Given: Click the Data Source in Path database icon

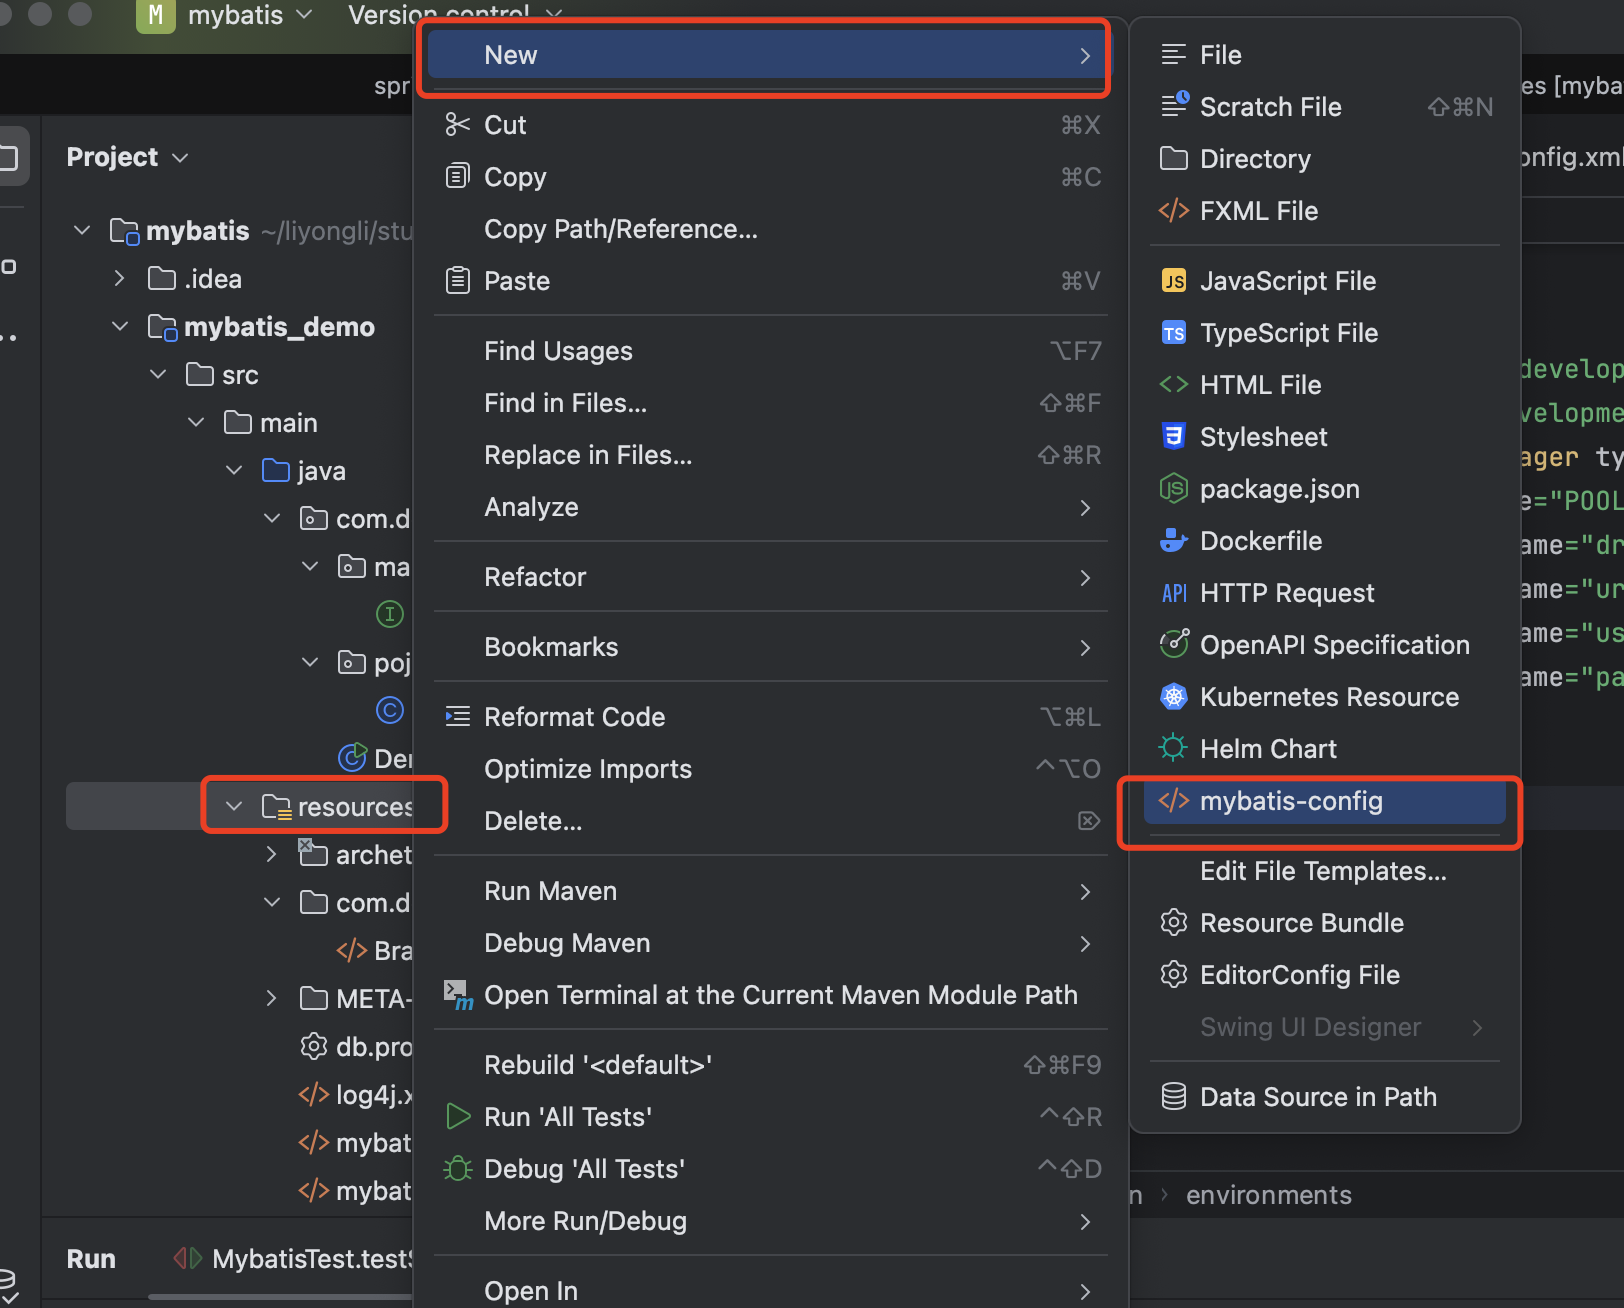Looking at the screenshot, I should click(1174, 1096).
